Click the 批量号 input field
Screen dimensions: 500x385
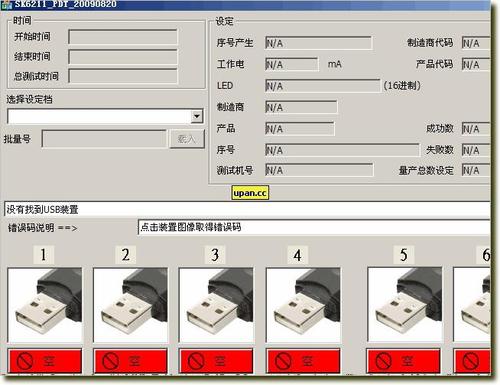(104, 139)
